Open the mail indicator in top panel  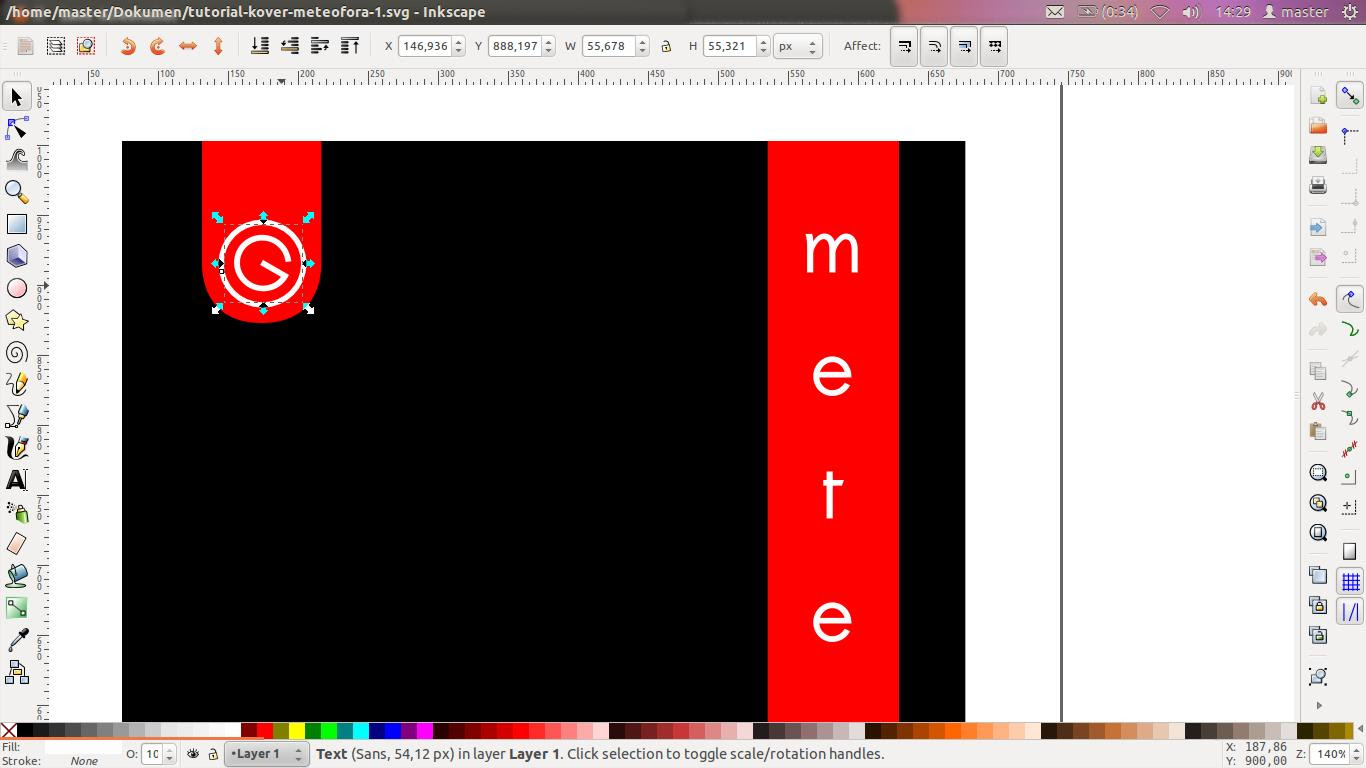(x=1055, y=12)
